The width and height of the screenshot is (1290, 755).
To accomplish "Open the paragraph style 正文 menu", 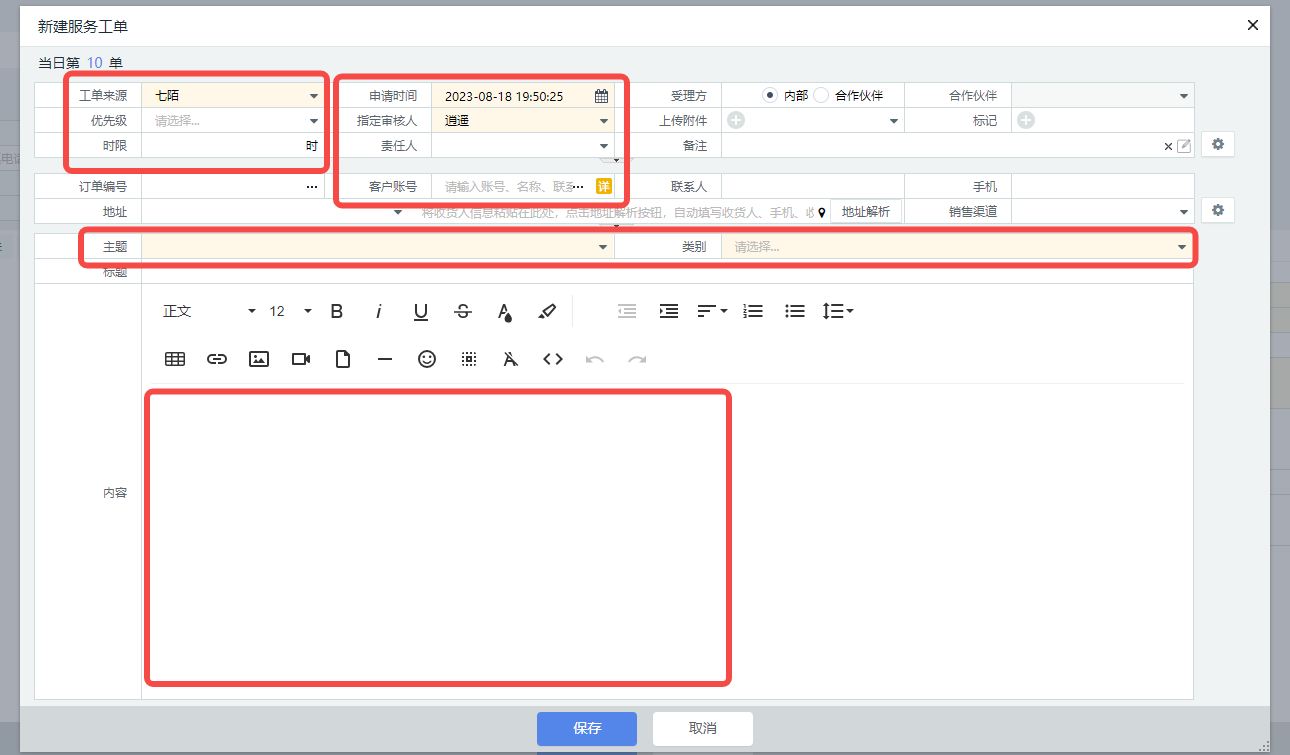I will click(209, 311).
